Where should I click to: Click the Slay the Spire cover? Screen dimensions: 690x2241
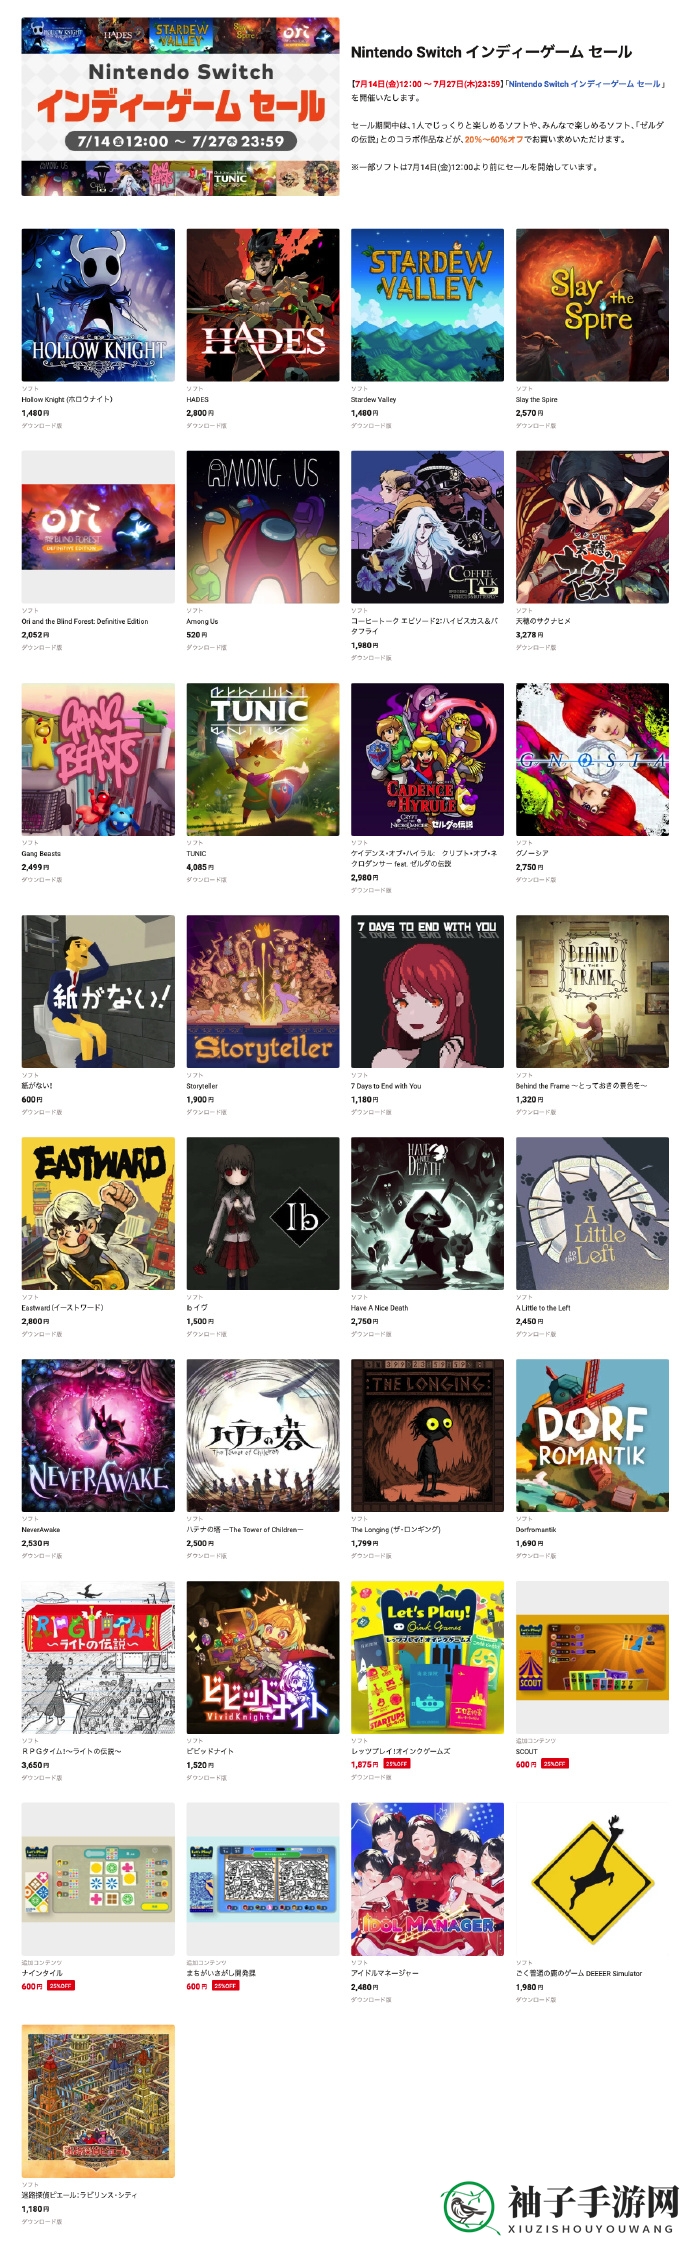[x=593, y=305]
